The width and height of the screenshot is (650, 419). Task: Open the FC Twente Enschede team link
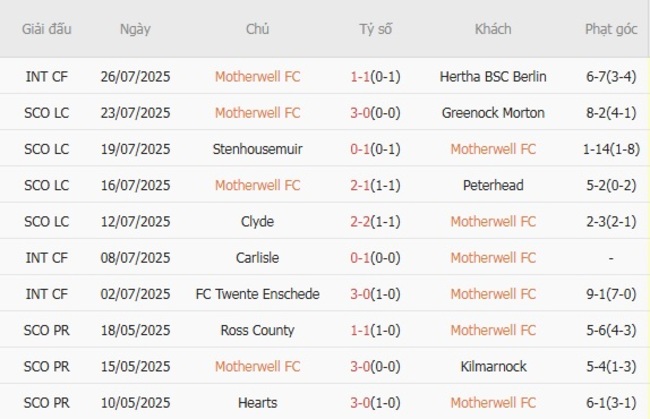[257, 294]
